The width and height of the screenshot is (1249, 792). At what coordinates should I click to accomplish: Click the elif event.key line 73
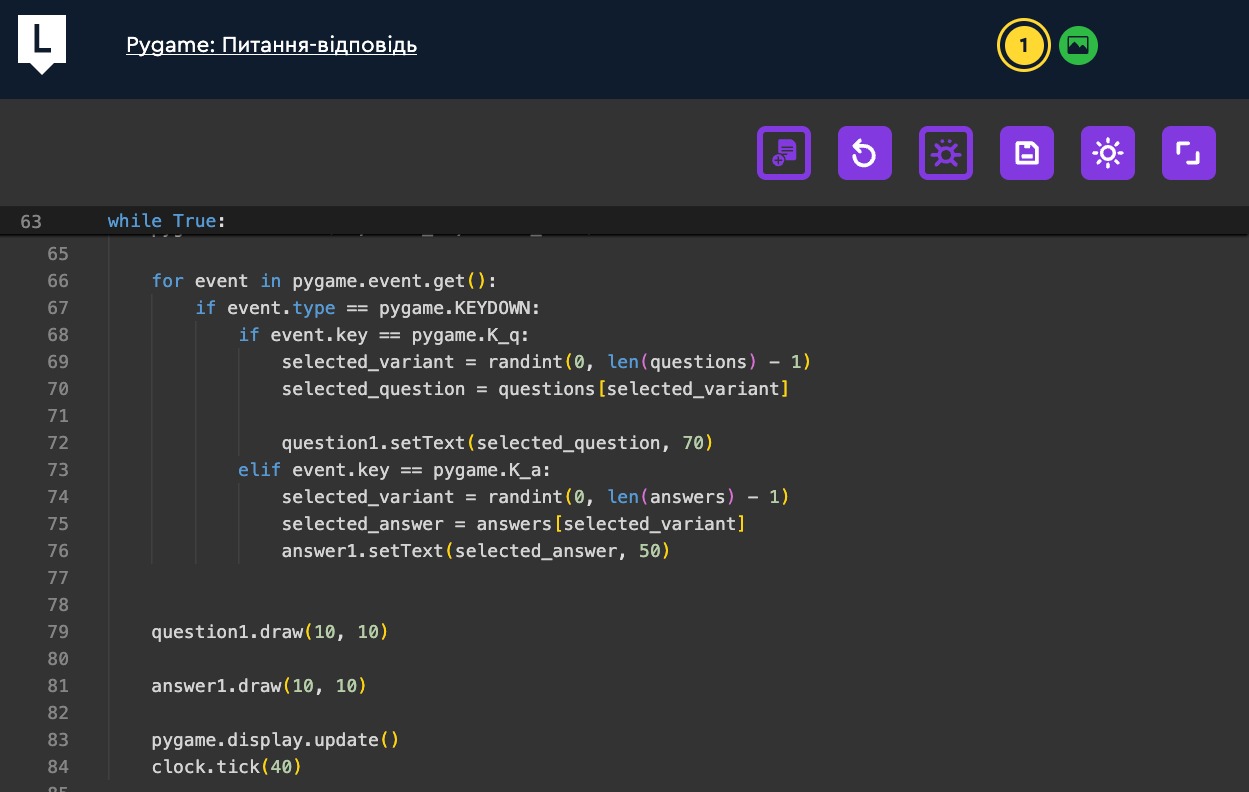(394, 470)
